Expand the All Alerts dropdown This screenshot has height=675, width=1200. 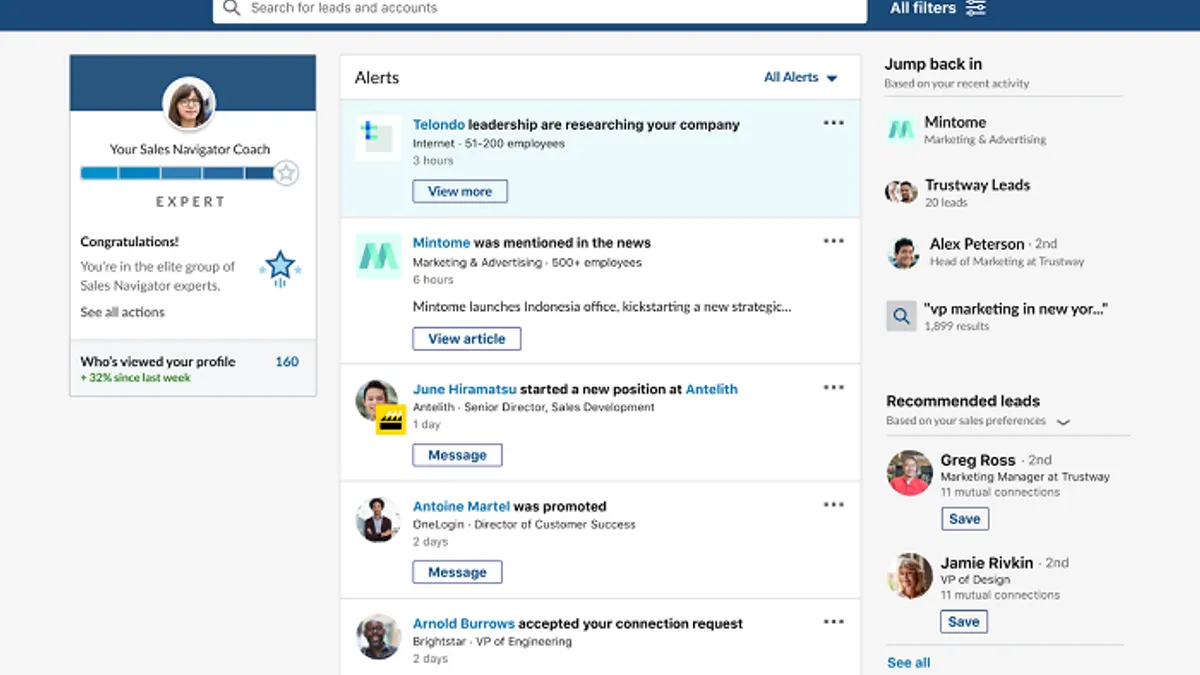(x=800, y=77)
